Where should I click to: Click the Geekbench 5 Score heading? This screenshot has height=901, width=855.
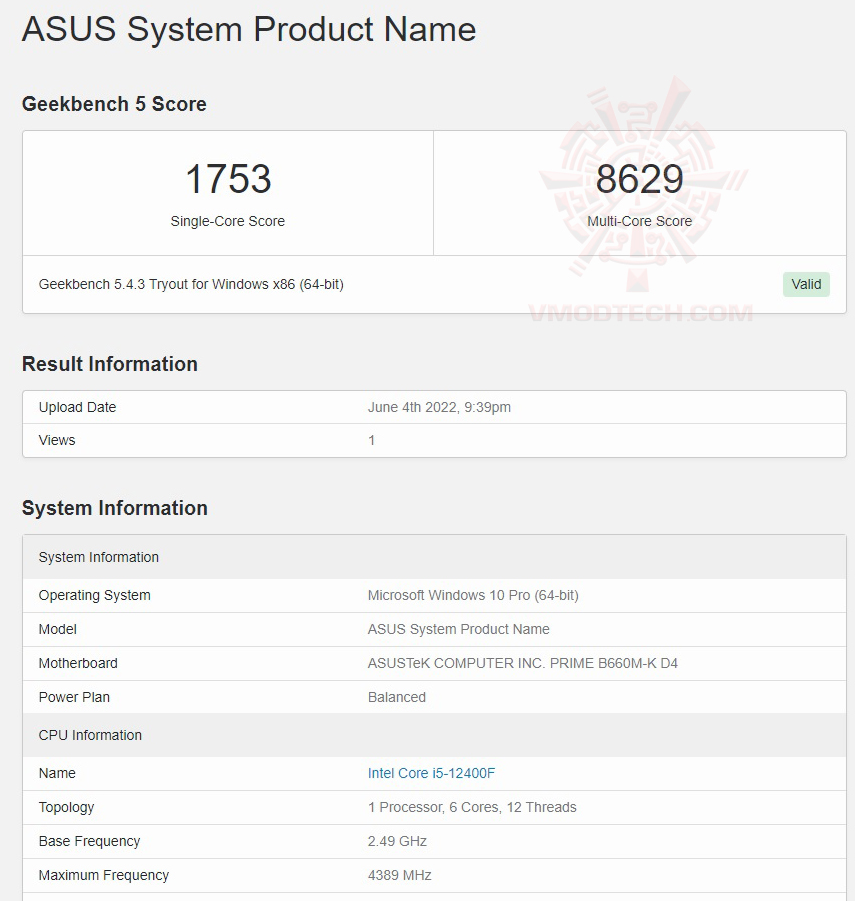(114, 104)
